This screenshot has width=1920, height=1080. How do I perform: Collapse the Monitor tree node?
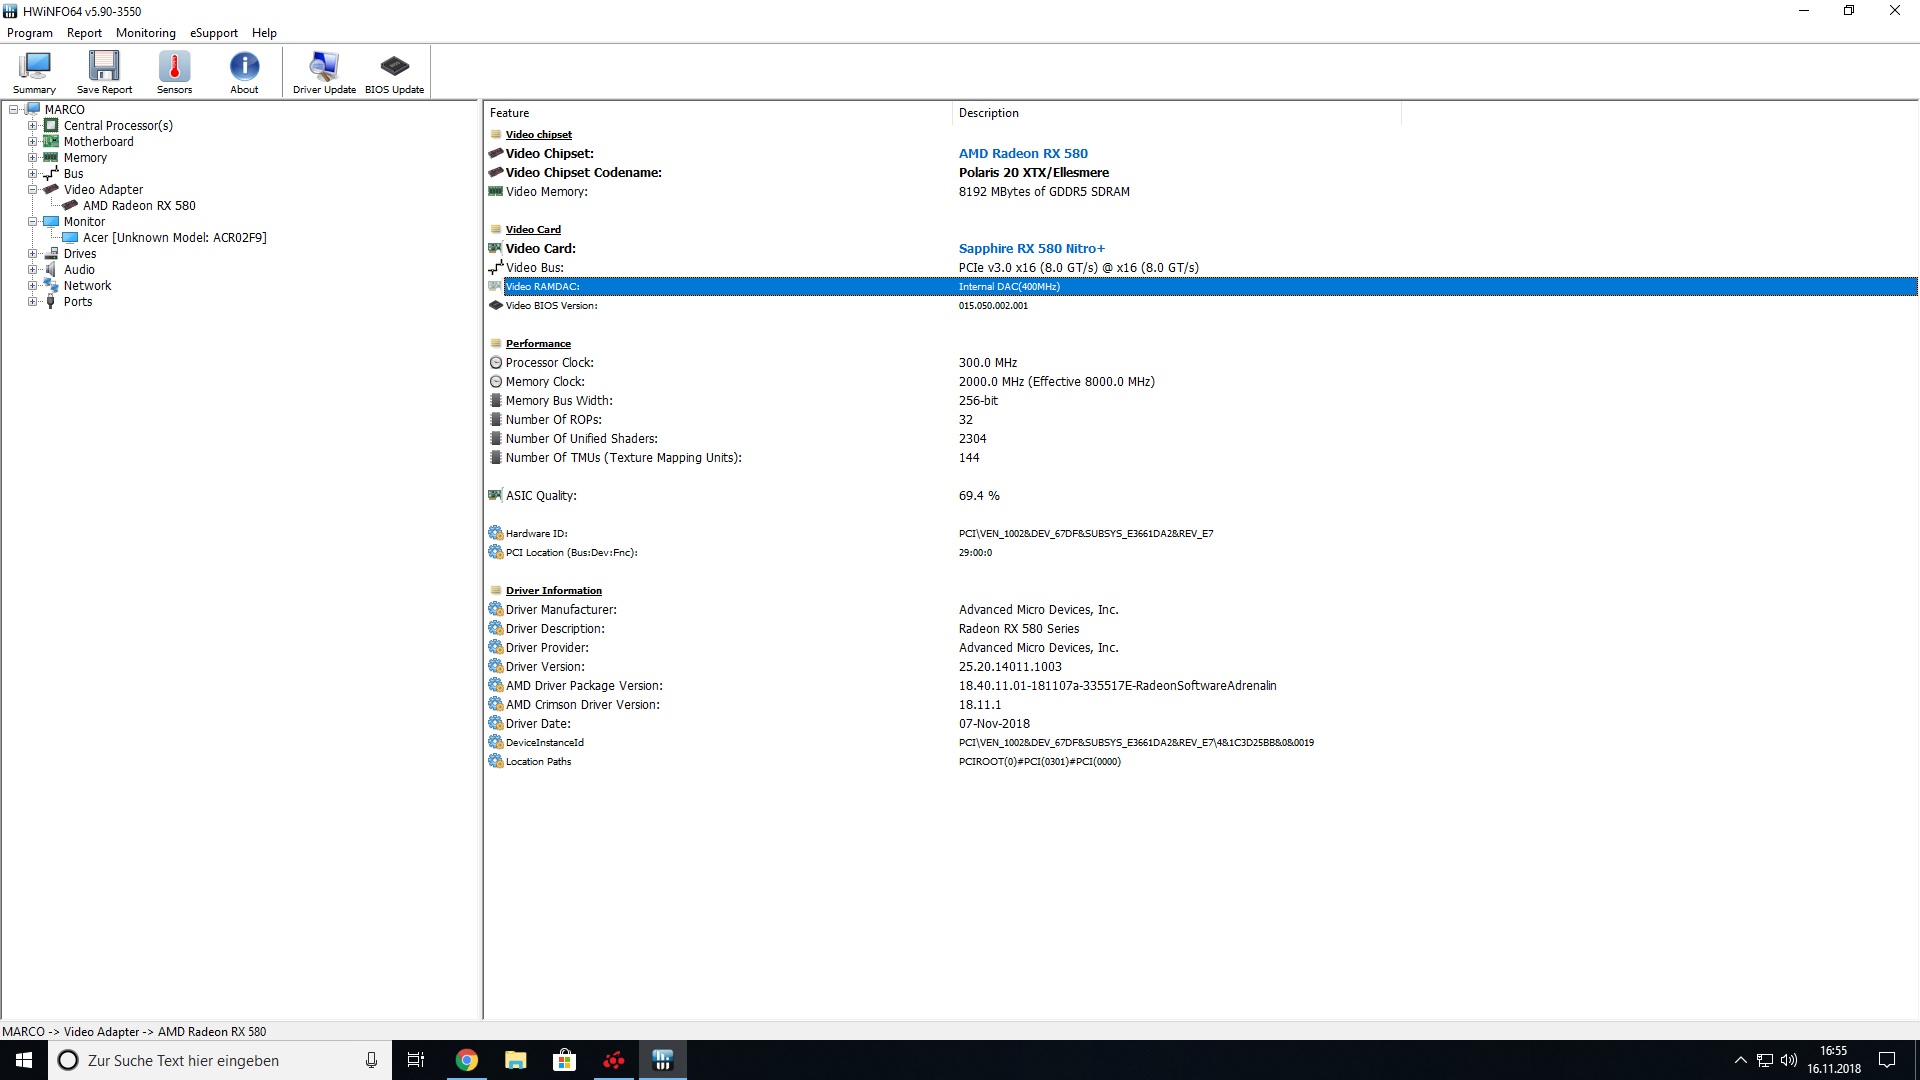32,222
